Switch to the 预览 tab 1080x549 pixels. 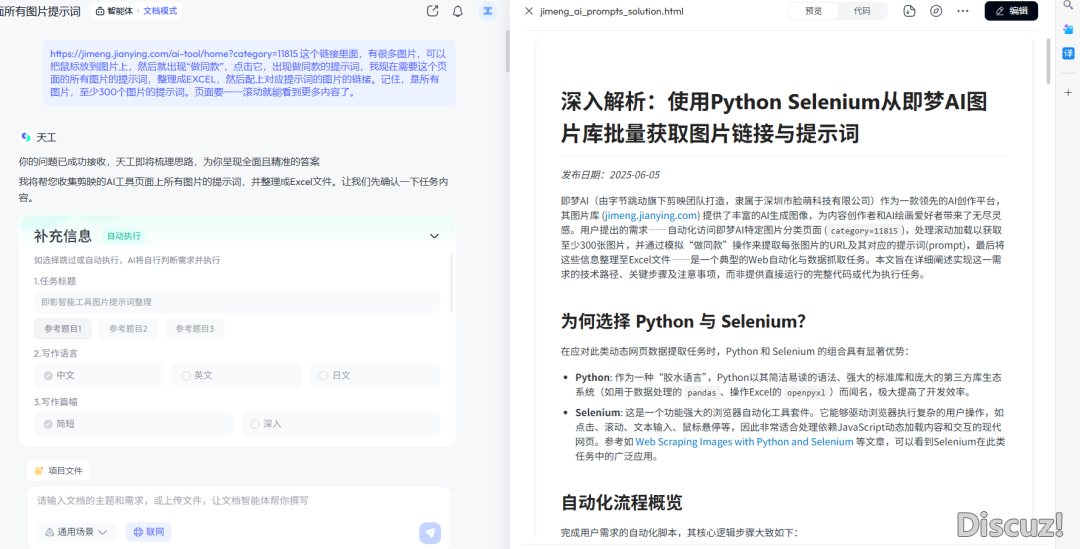click(x=814, y=11)
